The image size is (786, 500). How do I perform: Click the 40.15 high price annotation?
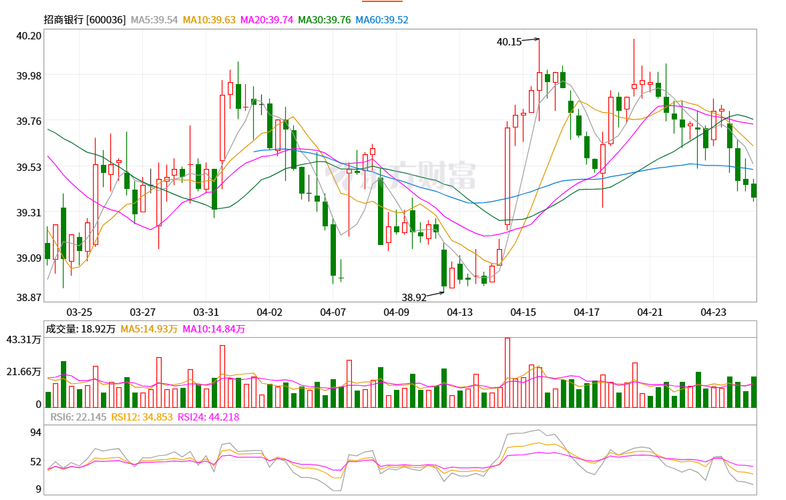click(x=509, y=42)
